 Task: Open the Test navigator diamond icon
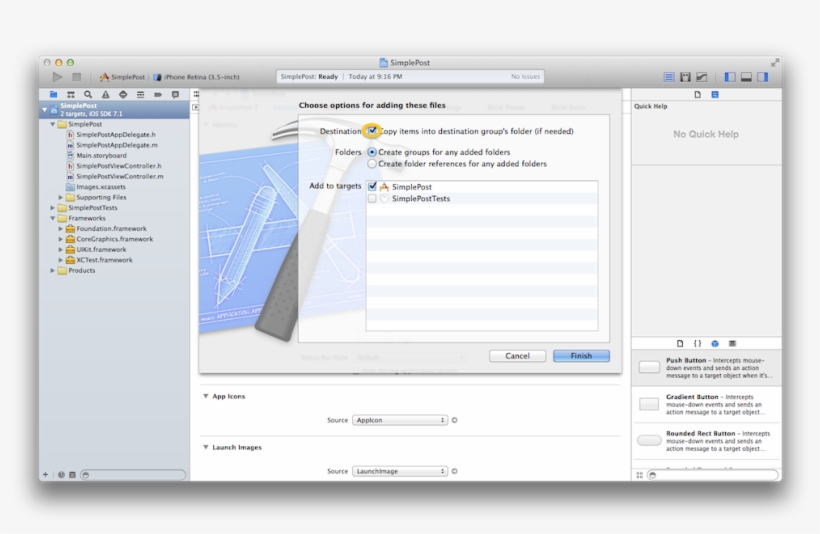(x=123, y=95)
